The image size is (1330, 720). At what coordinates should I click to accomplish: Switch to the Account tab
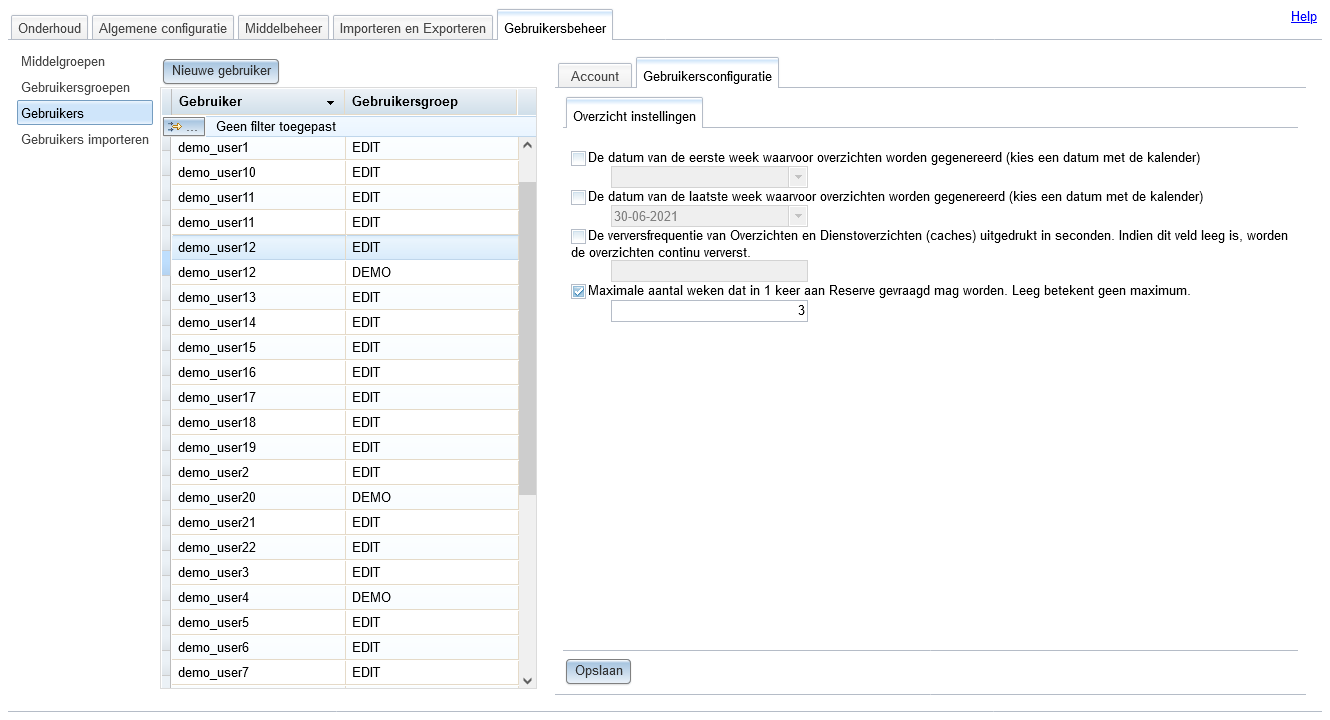pos(595,76)
